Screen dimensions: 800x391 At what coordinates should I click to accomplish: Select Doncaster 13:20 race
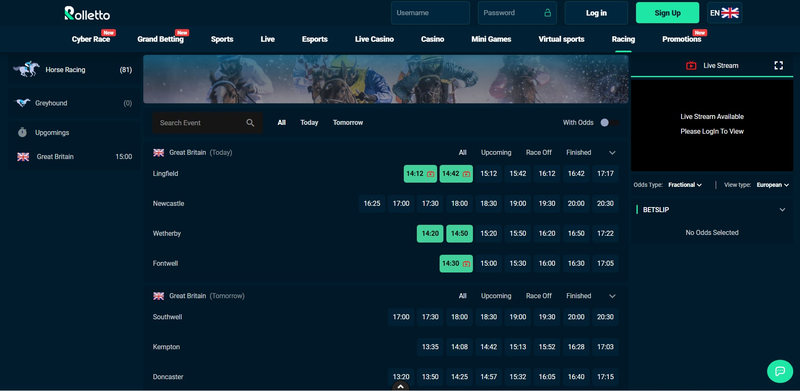click(401, 377)
